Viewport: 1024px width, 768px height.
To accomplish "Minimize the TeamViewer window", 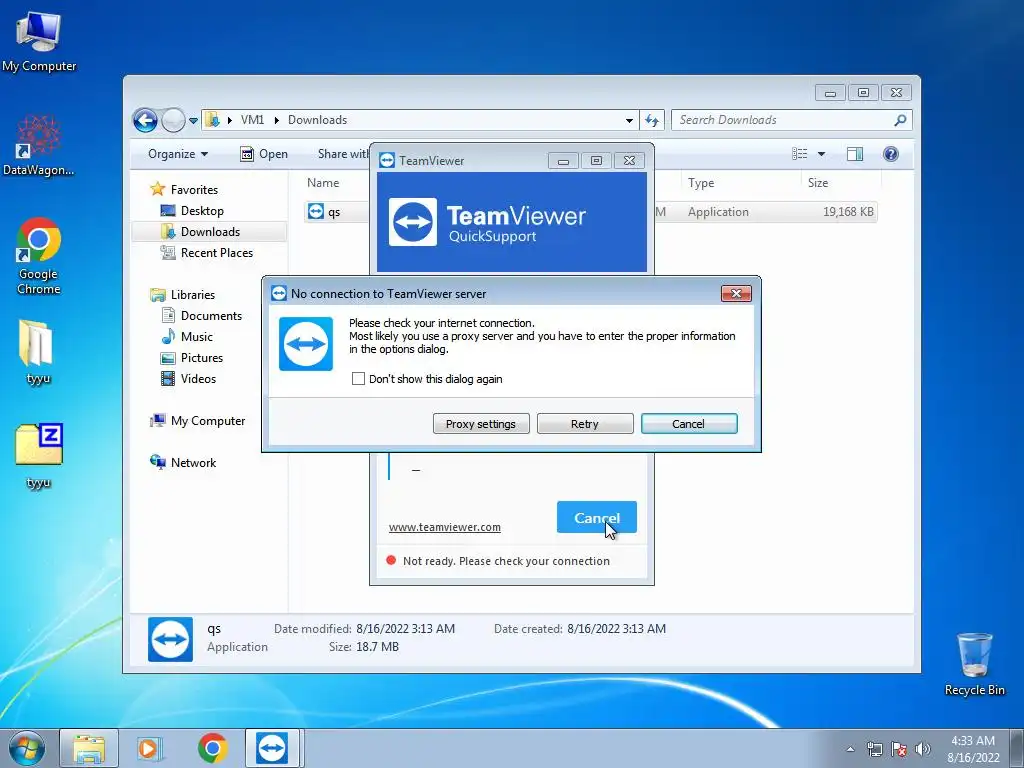I will [563, 161].
